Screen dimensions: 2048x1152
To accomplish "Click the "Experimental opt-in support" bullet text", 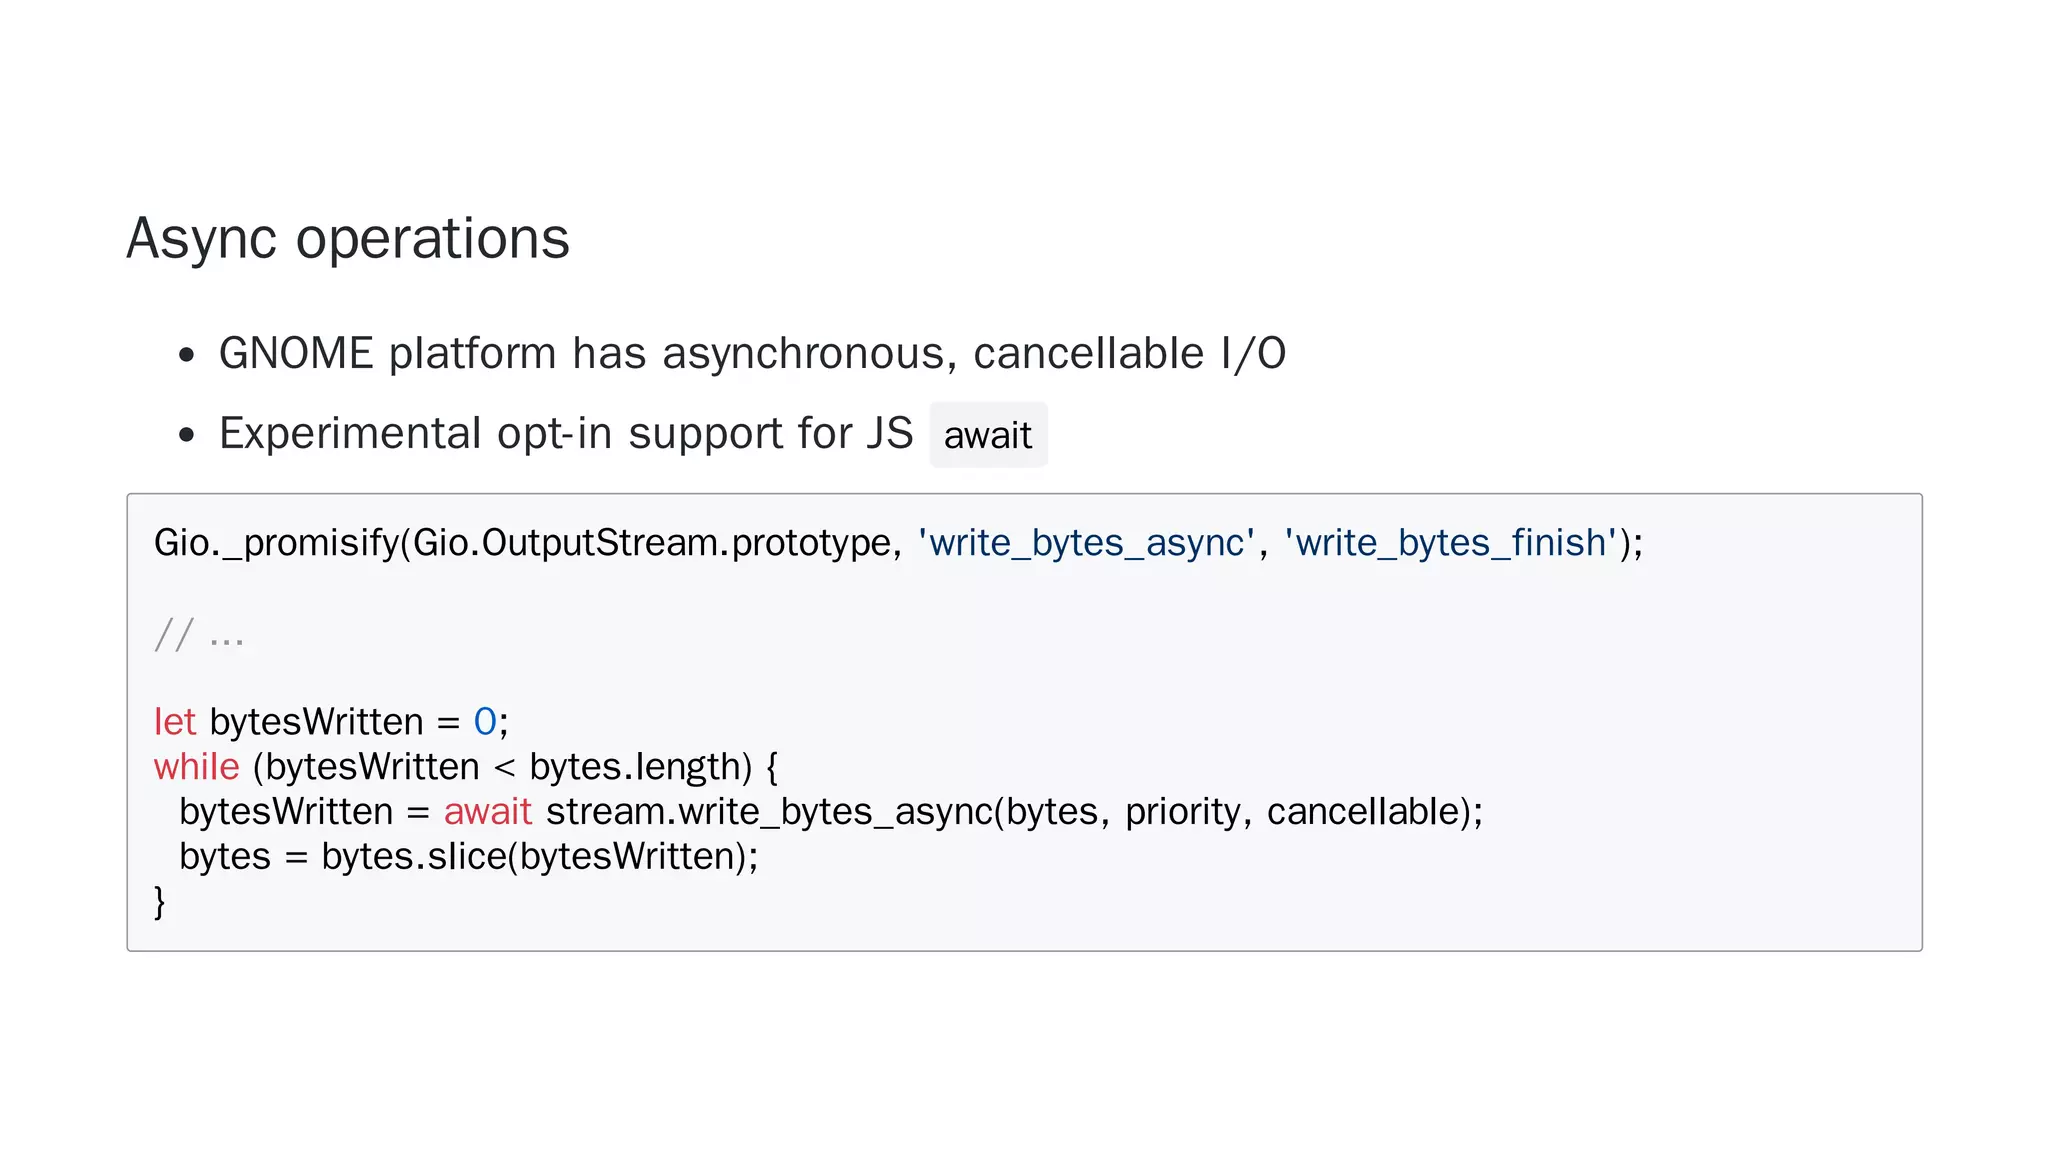I will pyautogui.click(x=565, y=434).
